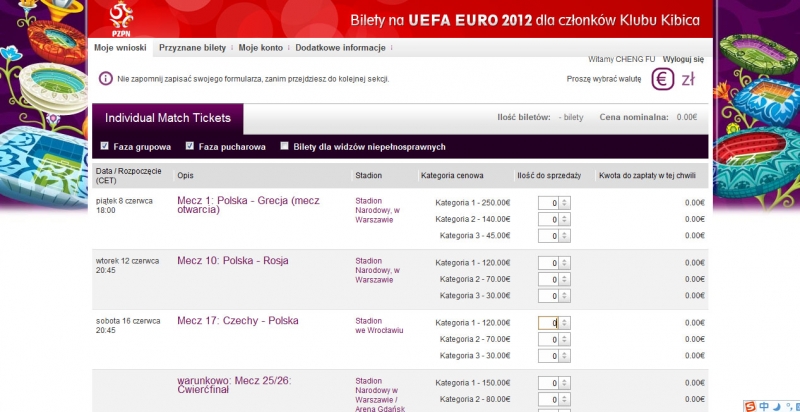Viewport: 800px width, 412px height.
Task: Select the złoty currency symbol
Action: click(x=688, y=80)
